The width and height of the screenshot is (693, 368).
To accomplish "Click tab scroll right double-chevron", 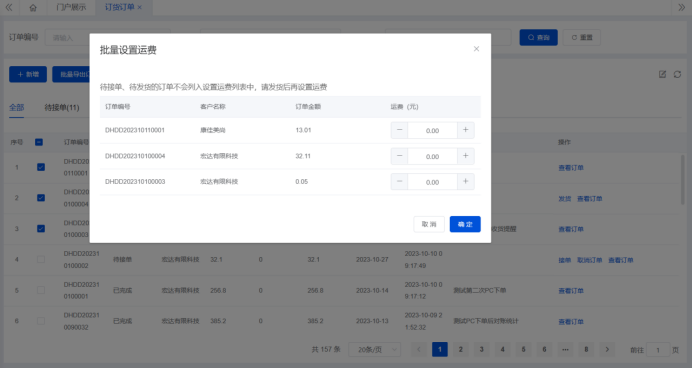I will pyautogui.click(x=682, y=7).
